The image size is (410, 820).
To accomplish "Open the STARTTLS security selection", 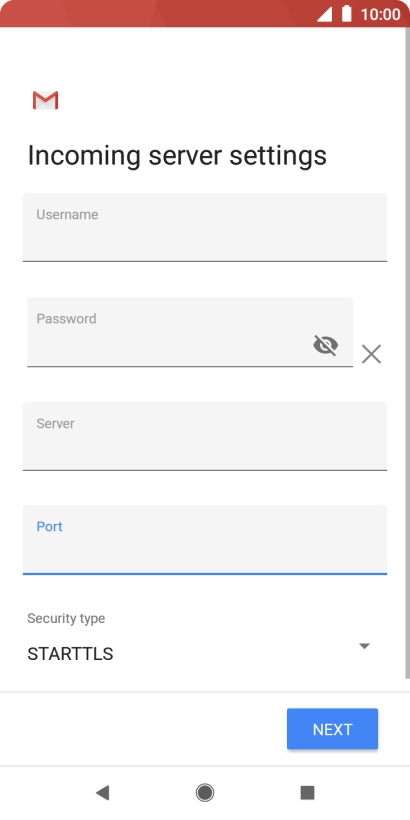I will pos(70,654).
